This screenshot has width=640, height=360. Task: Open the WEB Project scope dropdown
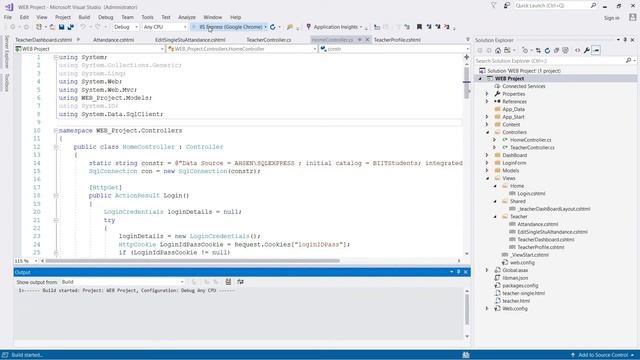(89, 49)
